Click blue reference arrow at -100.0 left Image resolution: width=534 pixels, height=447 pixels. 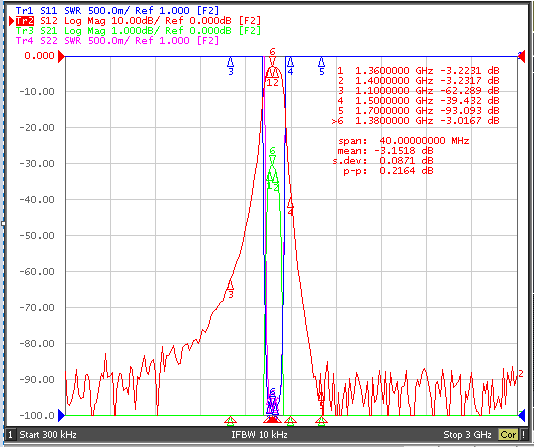point(61,415)
